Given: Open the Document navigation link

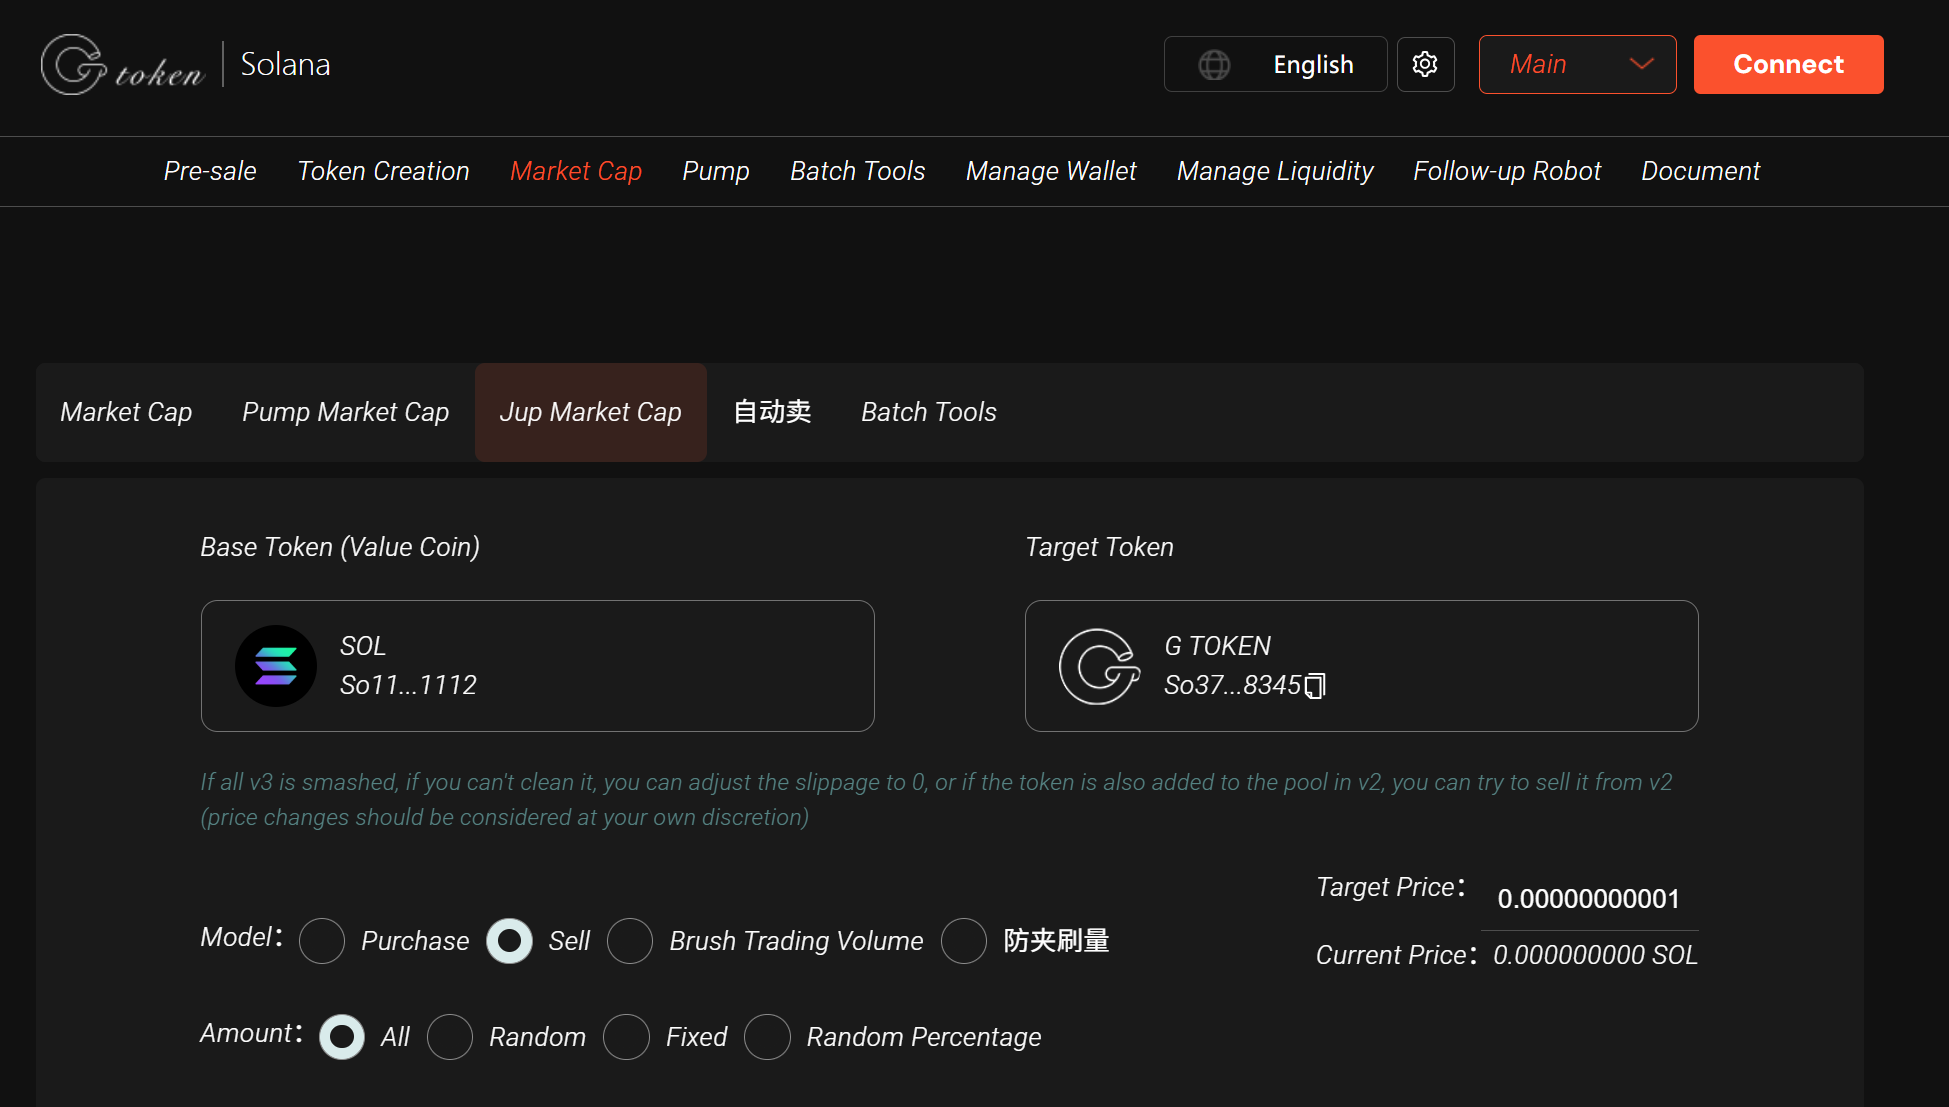Looking at the screenshot, I should (1699, 171).
